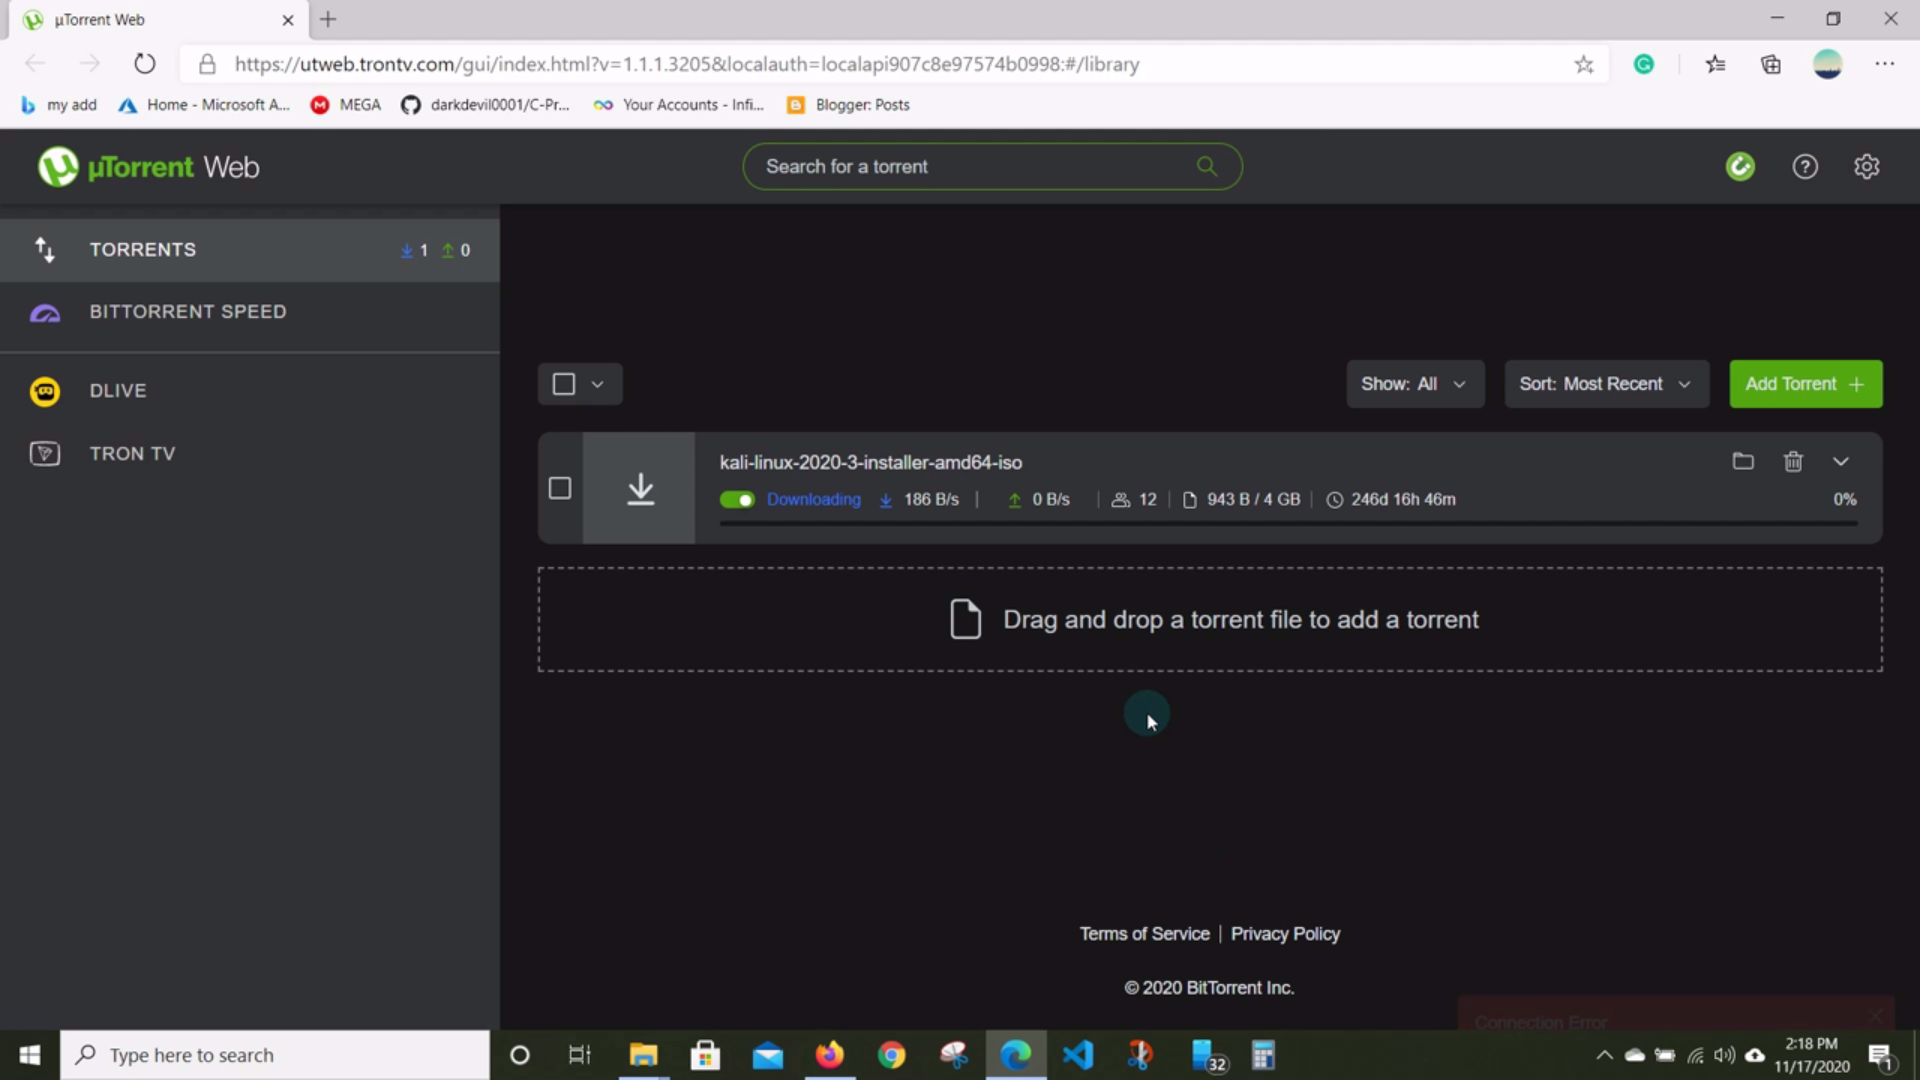Open the help question mark icon
Viewport: 1920px width, 1080px height.
(1804, 166)
